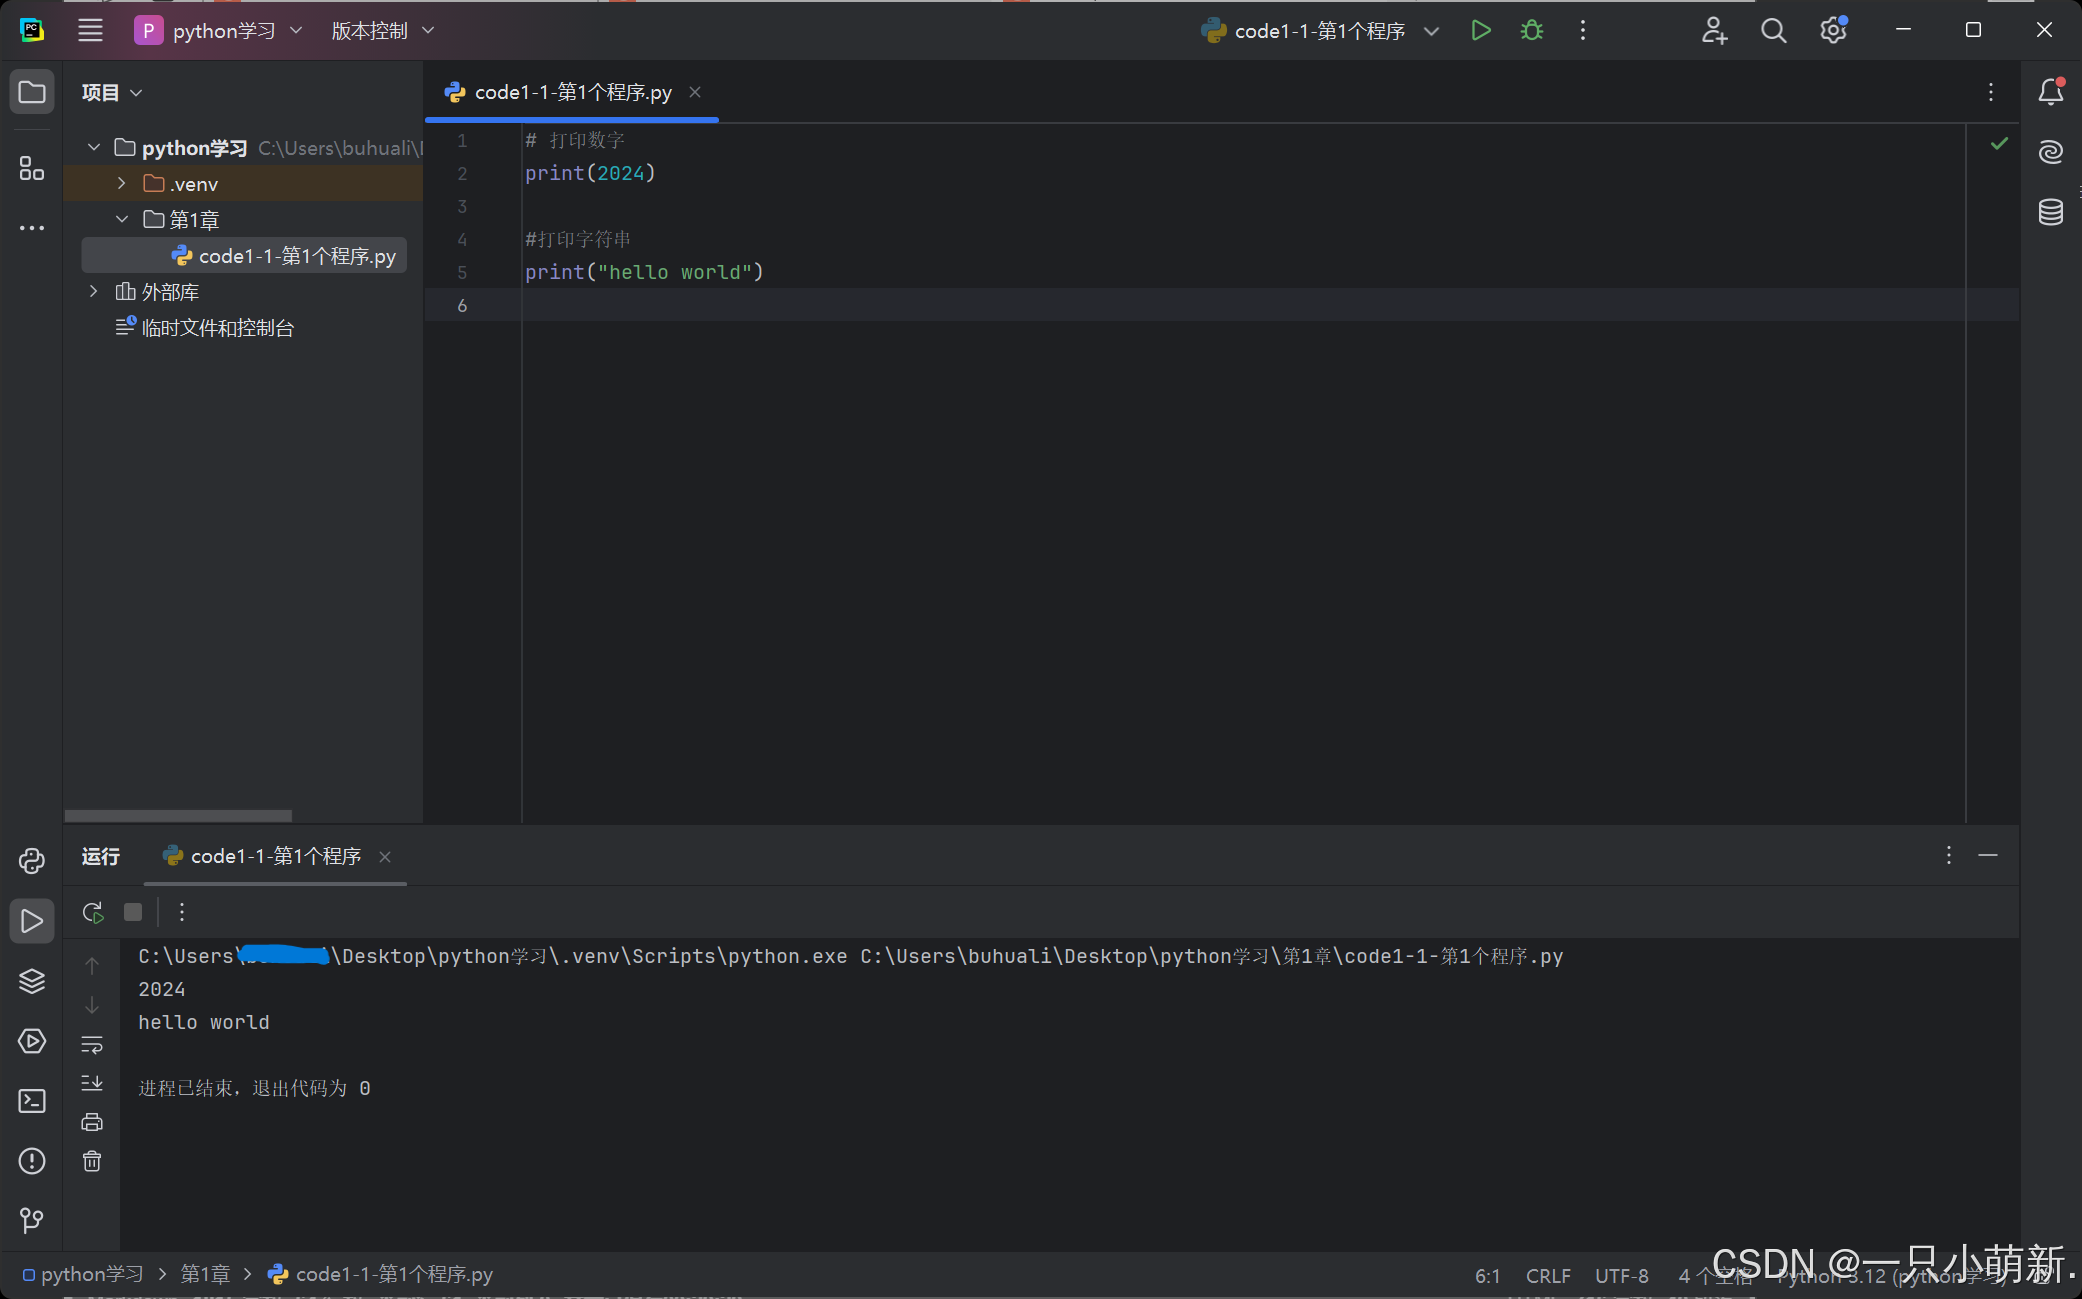Select the code1-1-第1个程序.py editor tab
Viewport: 2082px width, 1299px height.
572,92
